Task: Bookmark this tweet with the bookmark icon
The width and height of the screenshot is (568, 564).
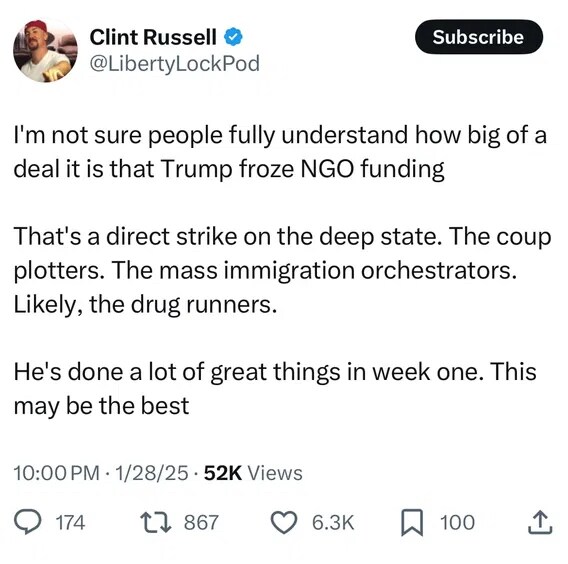Action: [412, 522]
